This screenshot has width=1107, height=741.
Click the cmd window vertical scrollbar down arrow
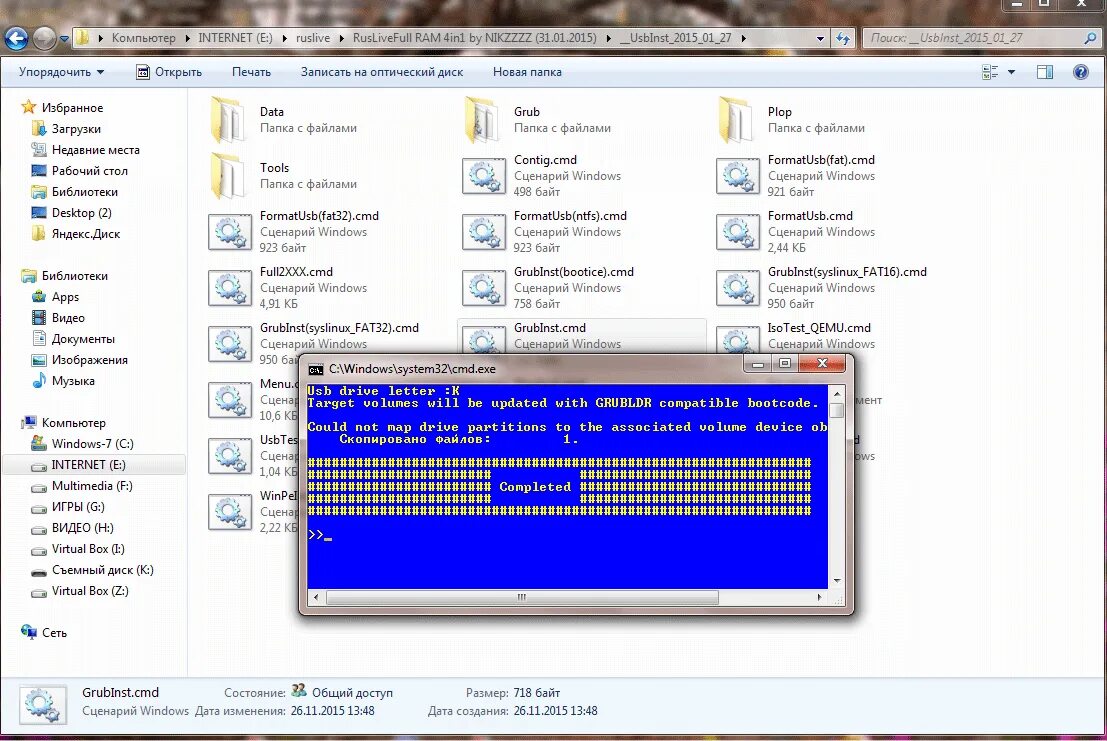837,581
